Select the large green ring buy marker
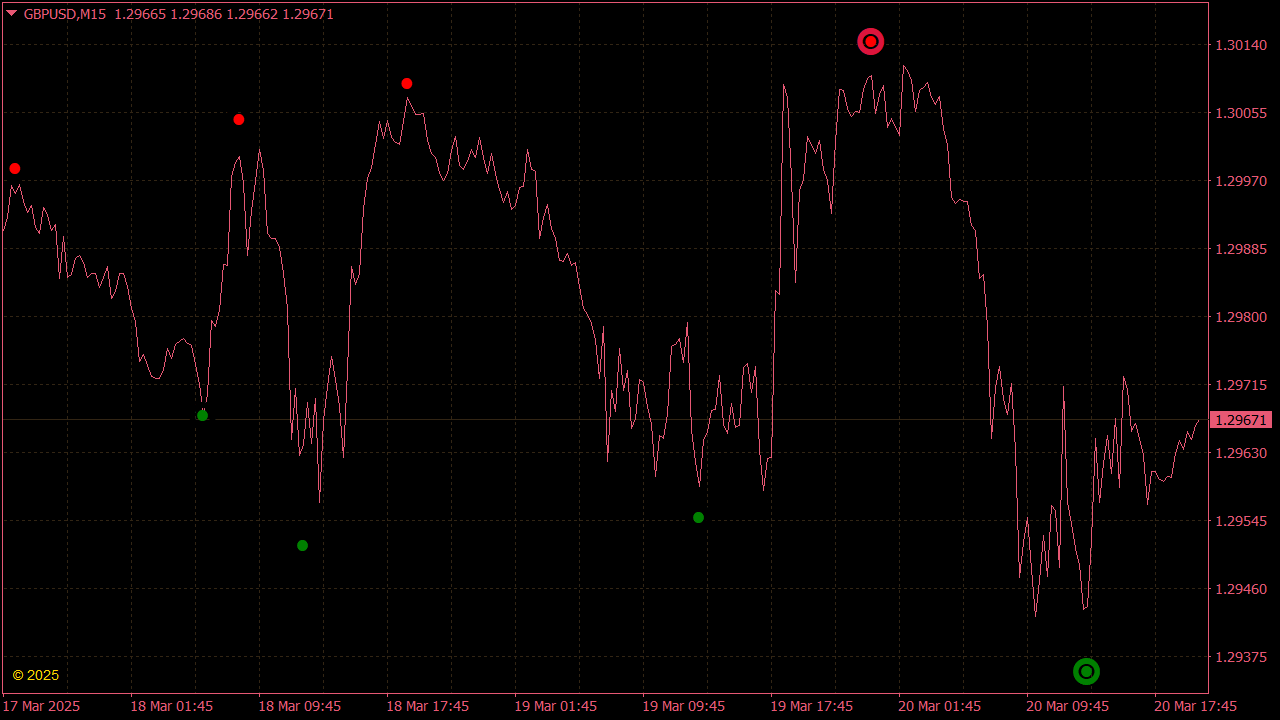1280x720 pixels. tap(1086, 671)
